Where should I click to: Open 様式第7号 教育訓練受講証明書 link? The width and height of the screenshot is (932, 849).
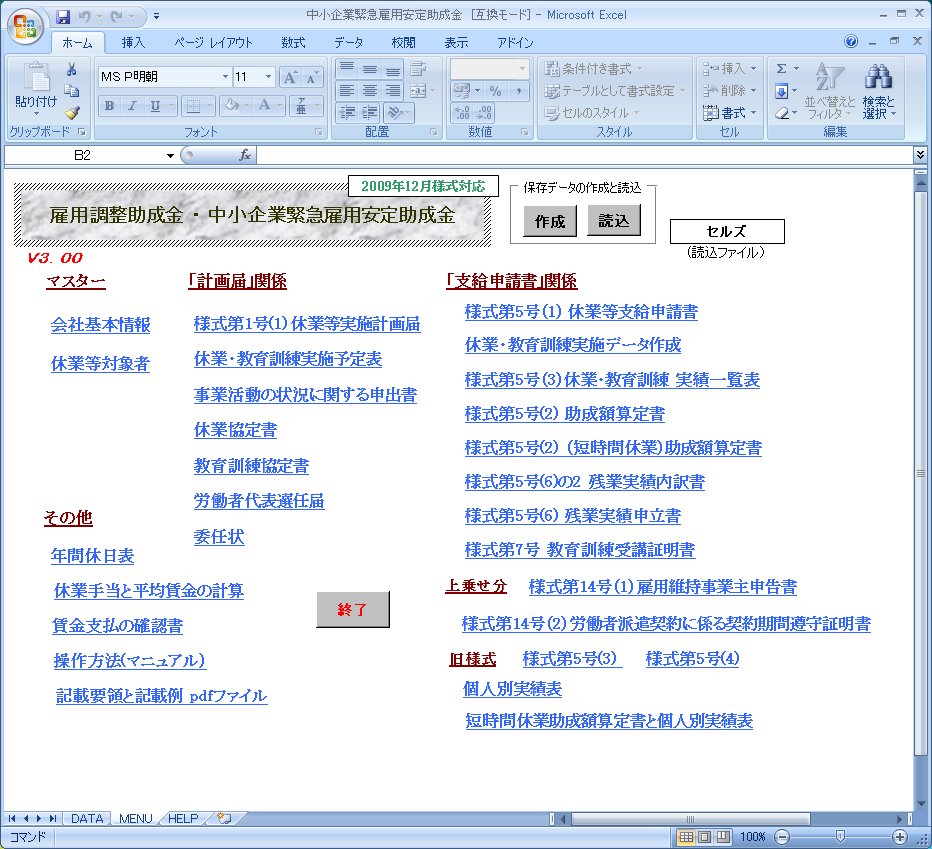click(x=580, y=550)
